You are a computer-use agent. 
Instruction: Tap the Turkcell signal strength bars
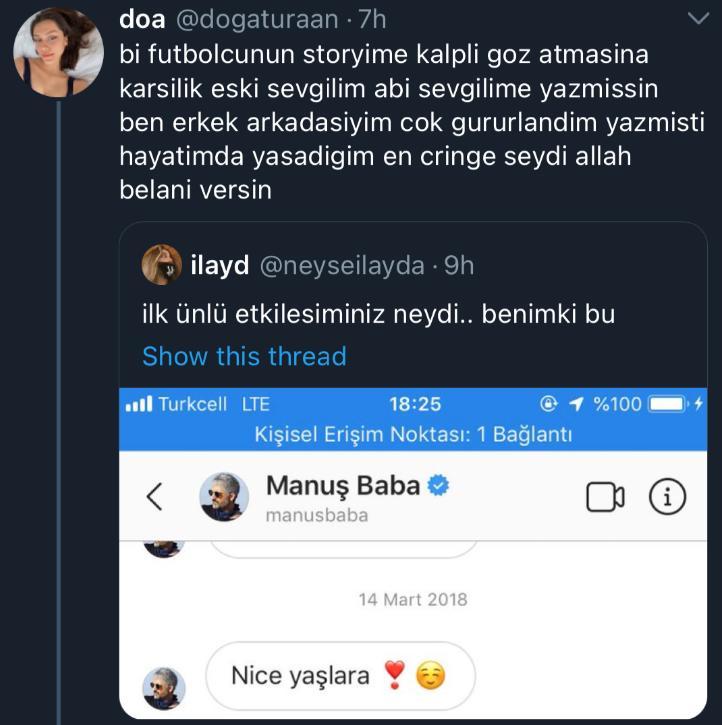click(138, 405)
